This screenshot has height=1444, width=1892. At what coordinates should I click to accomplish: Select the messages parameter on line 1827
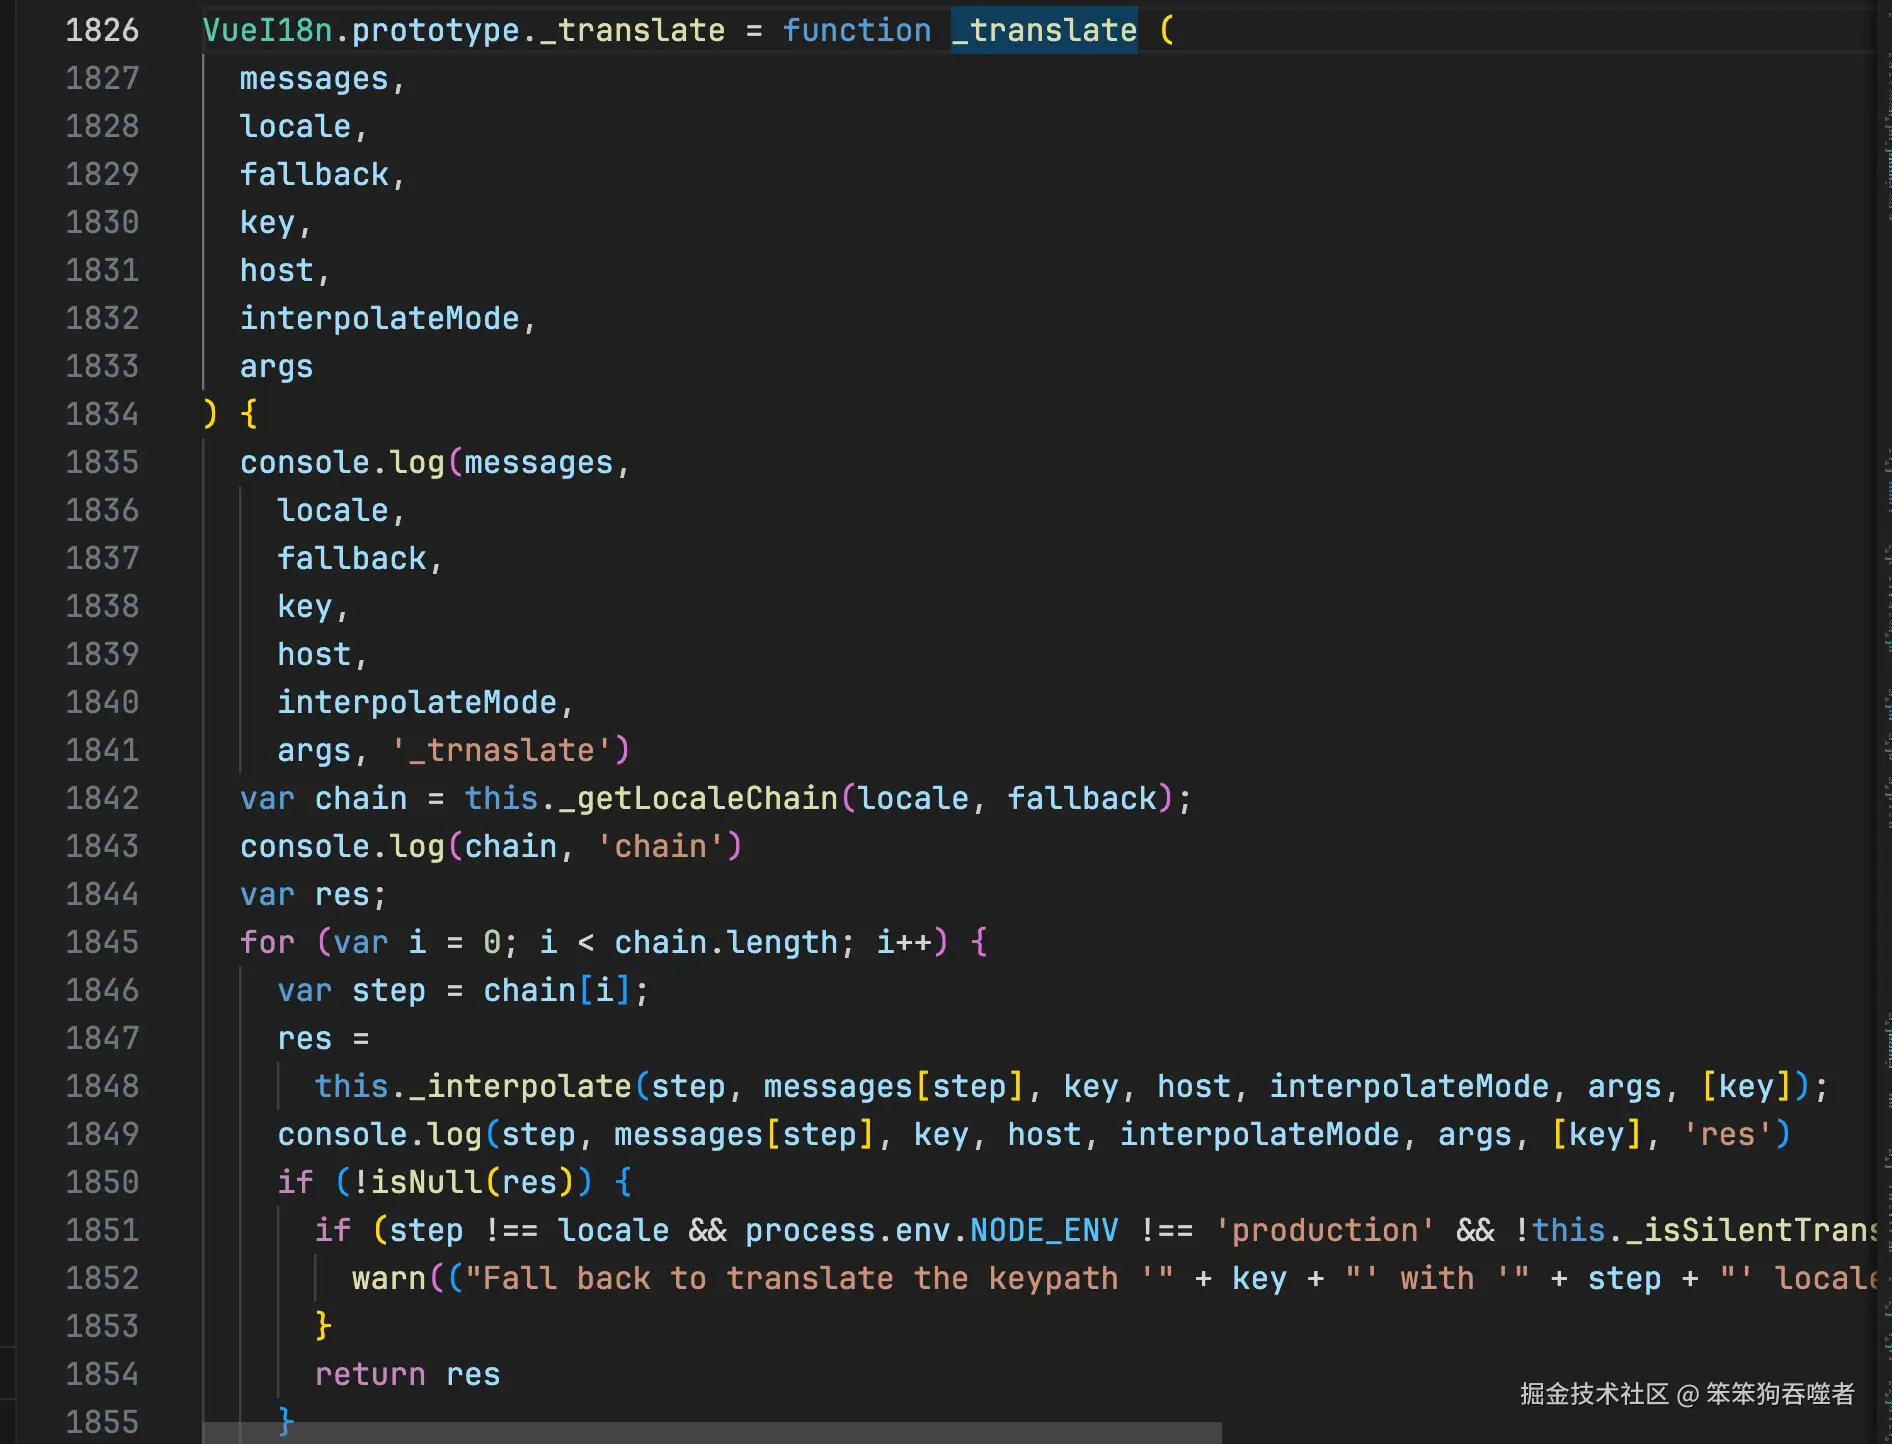(314, 78)
